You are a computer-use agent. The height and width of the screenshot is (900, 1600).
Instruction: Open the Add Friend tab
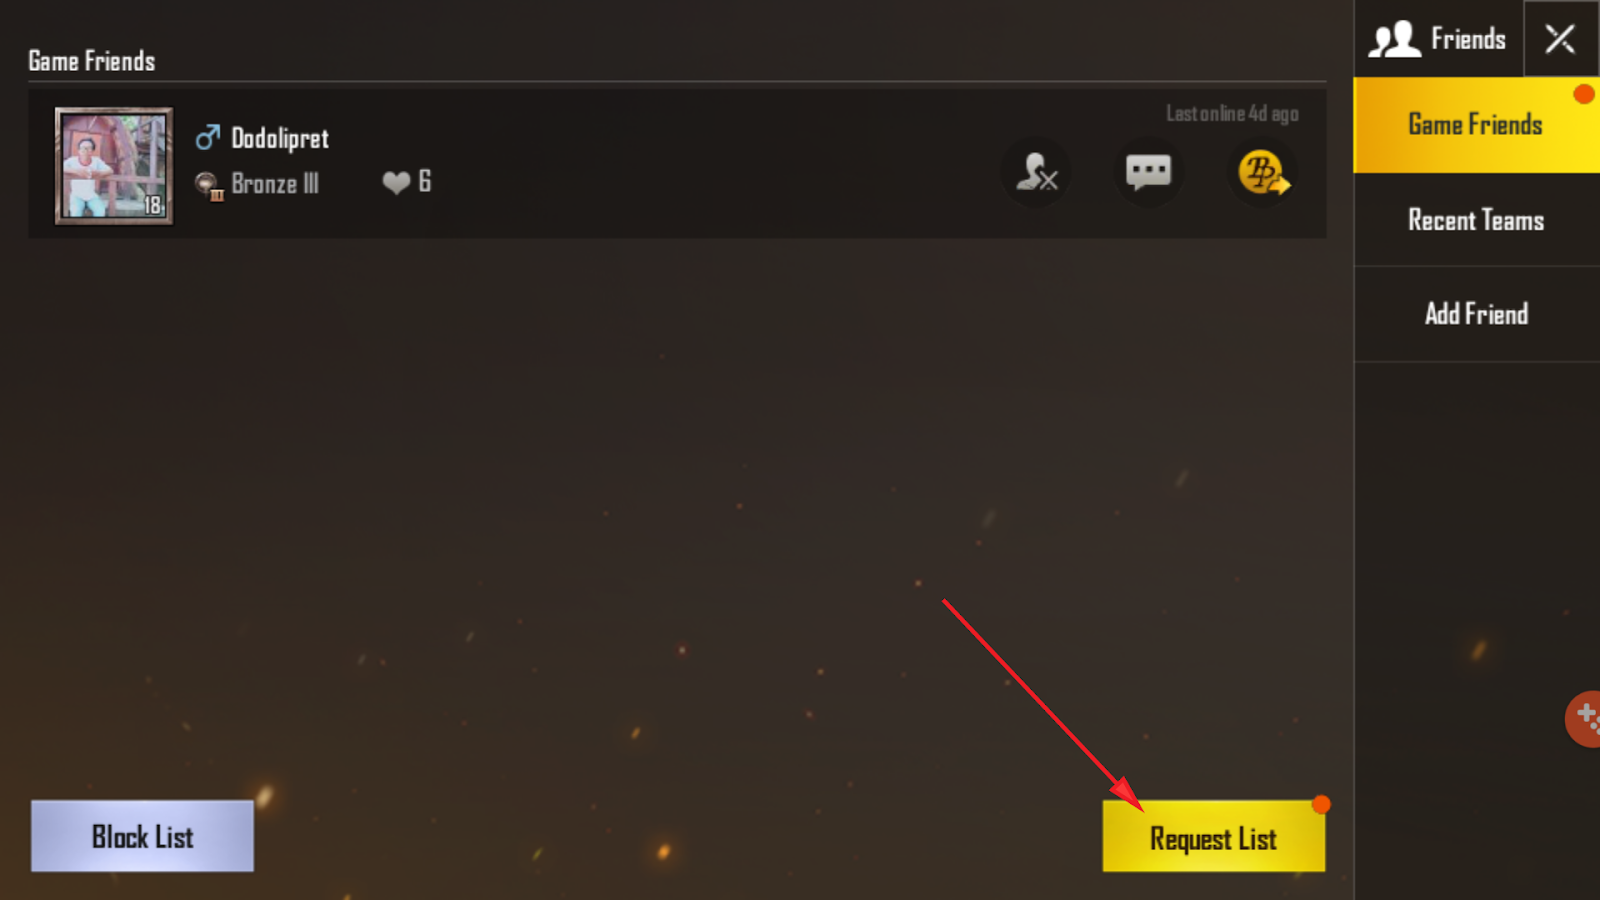tap(1476, 314)
